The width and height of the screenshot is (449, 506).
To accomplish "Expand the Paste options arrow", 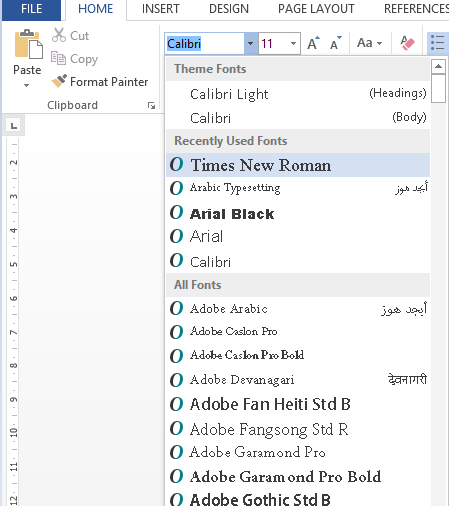I will 26,85.
